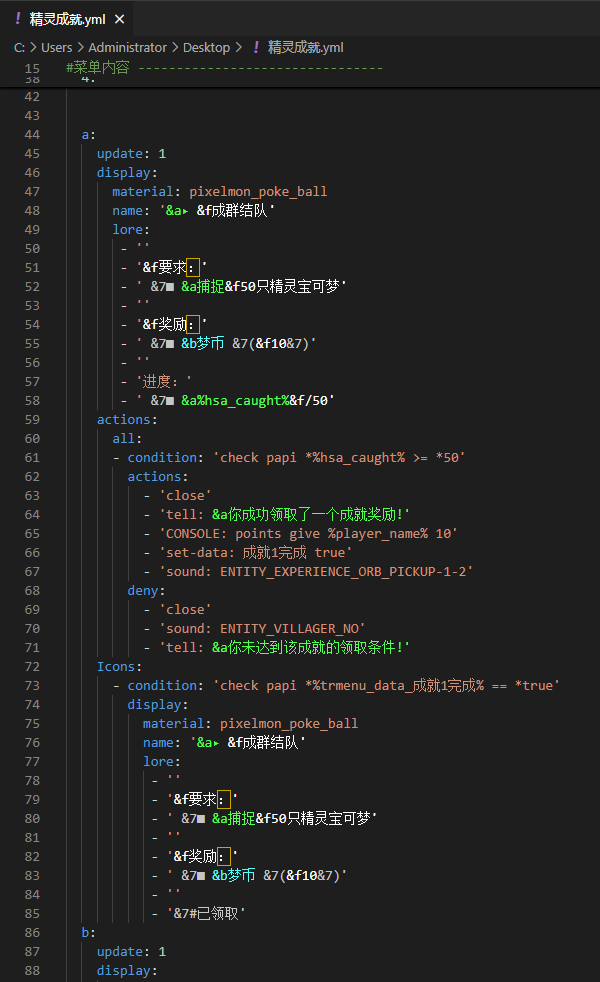Screen dimensions: 600x982
Task: Click the 'deny:' key on line 68
Action: pos(143,591)
